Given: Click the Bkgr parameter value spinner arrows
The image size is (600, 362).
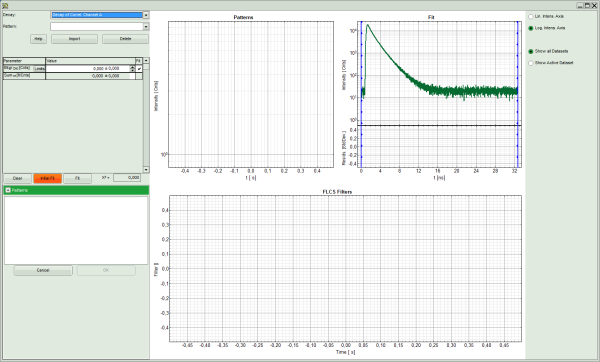Looking at the screenshot, I should point(132,68).
